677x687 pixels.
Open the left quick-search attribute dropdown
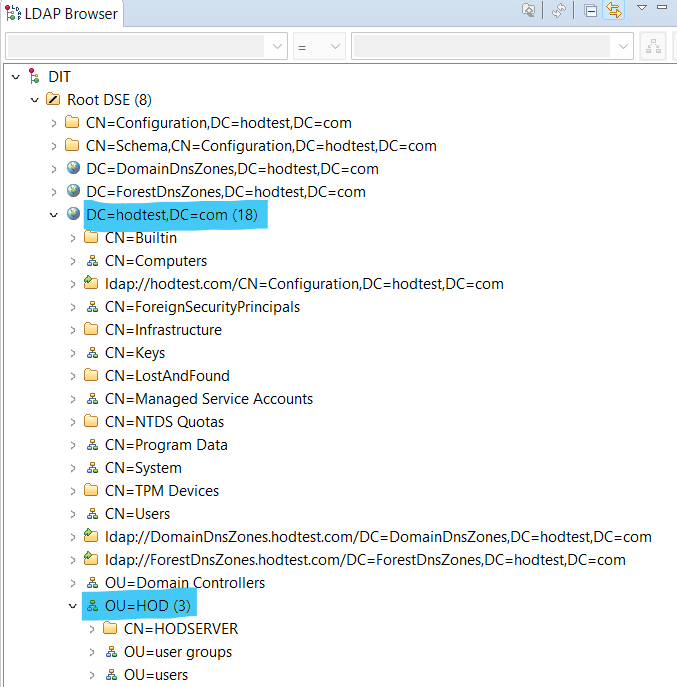click(277, 46)
